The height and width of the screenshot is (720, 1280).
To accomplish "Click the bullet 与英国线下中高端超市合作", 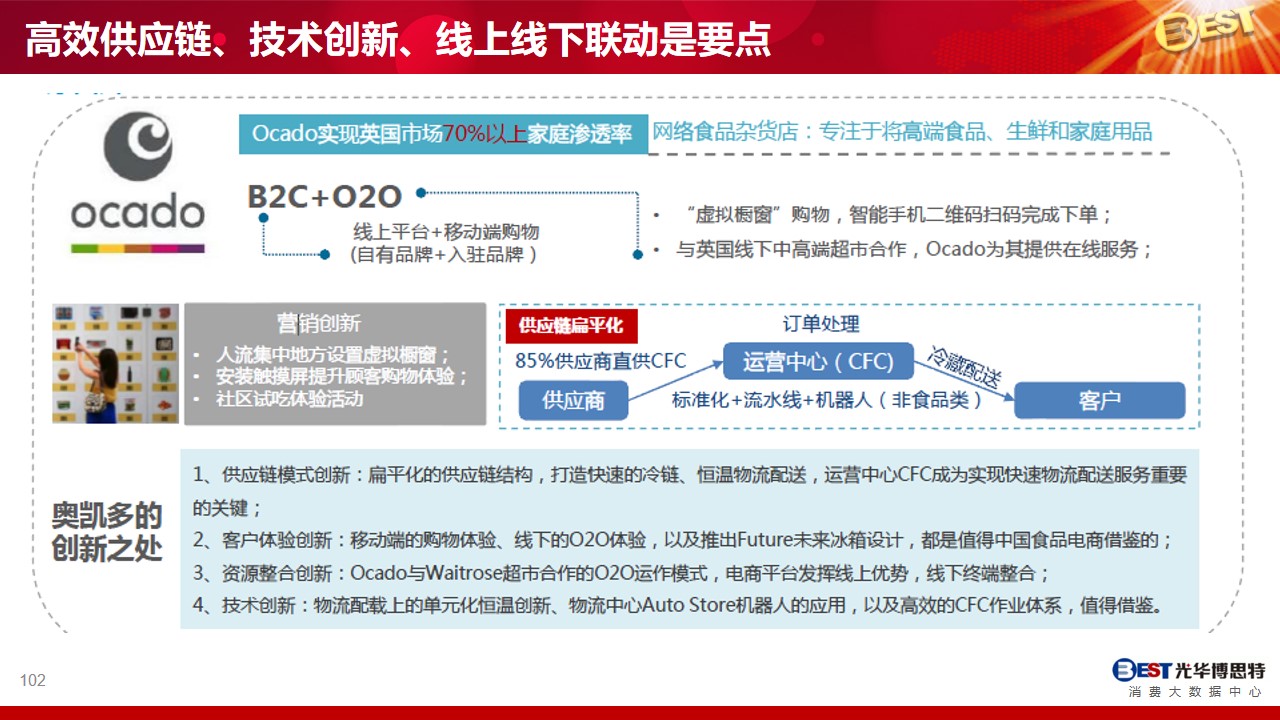I will [x=903, y=249].
